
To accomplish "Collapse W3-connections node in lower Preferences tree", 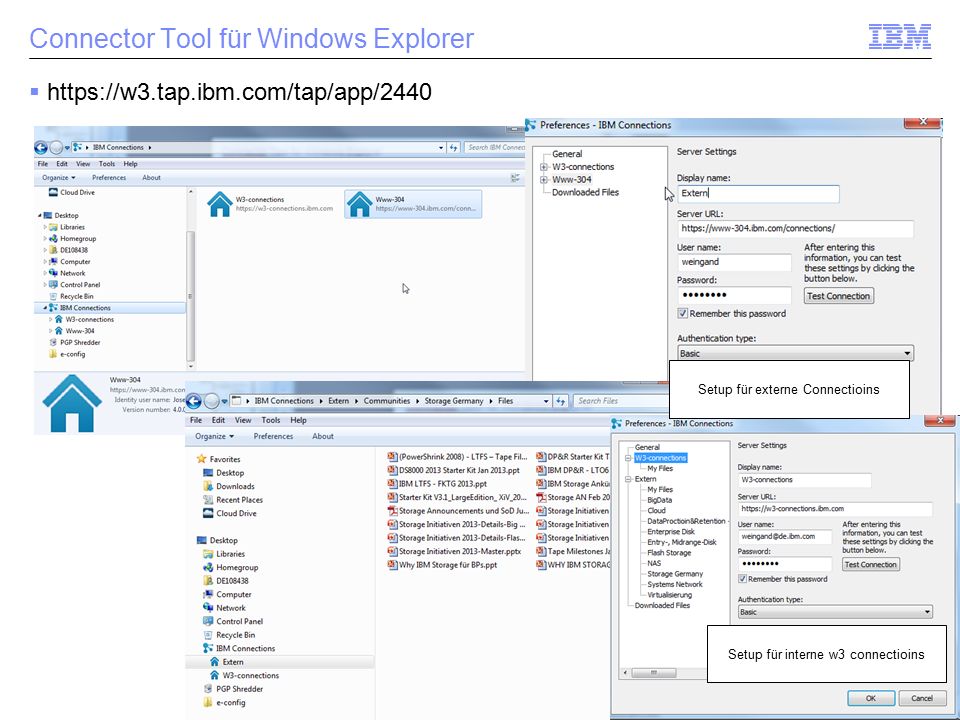I will pos(628,458).
